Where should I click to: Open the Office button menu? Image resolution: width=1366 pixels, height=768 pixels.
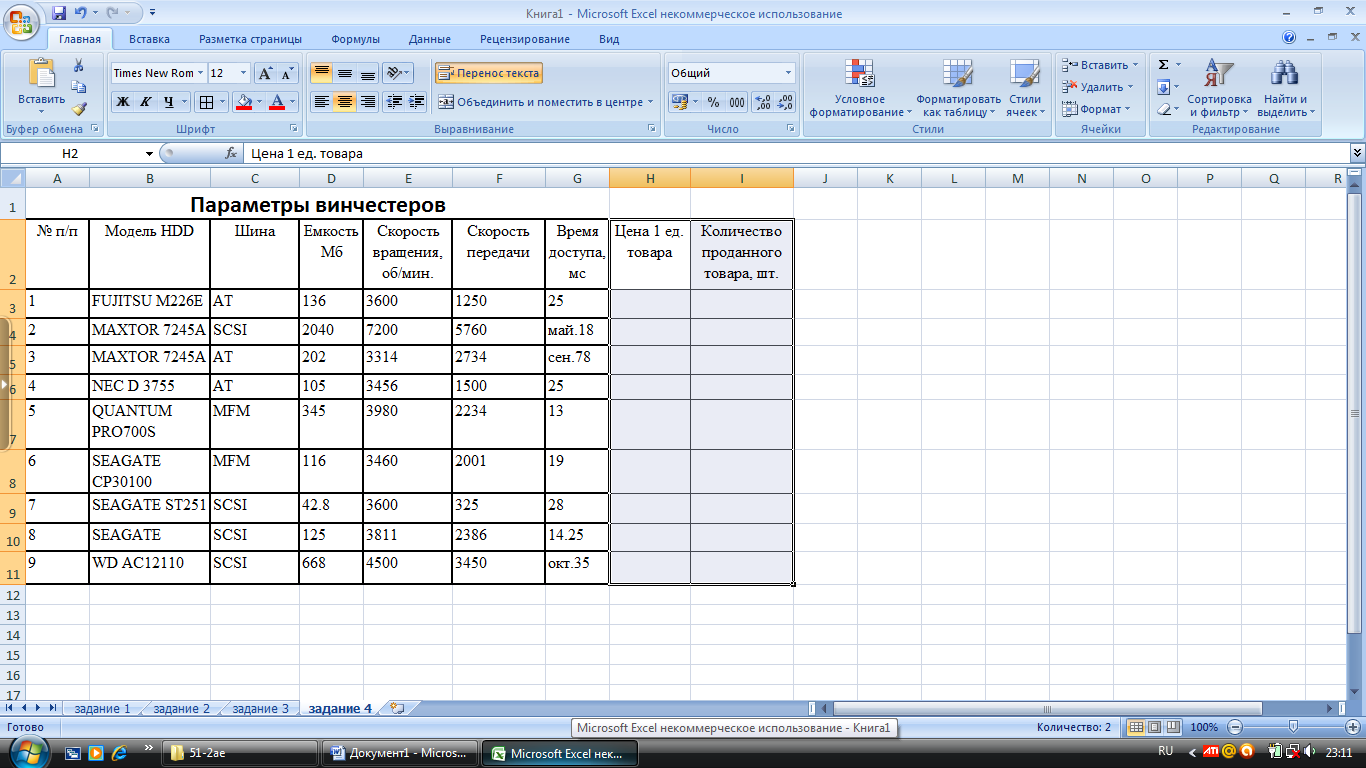pos(20,20)
